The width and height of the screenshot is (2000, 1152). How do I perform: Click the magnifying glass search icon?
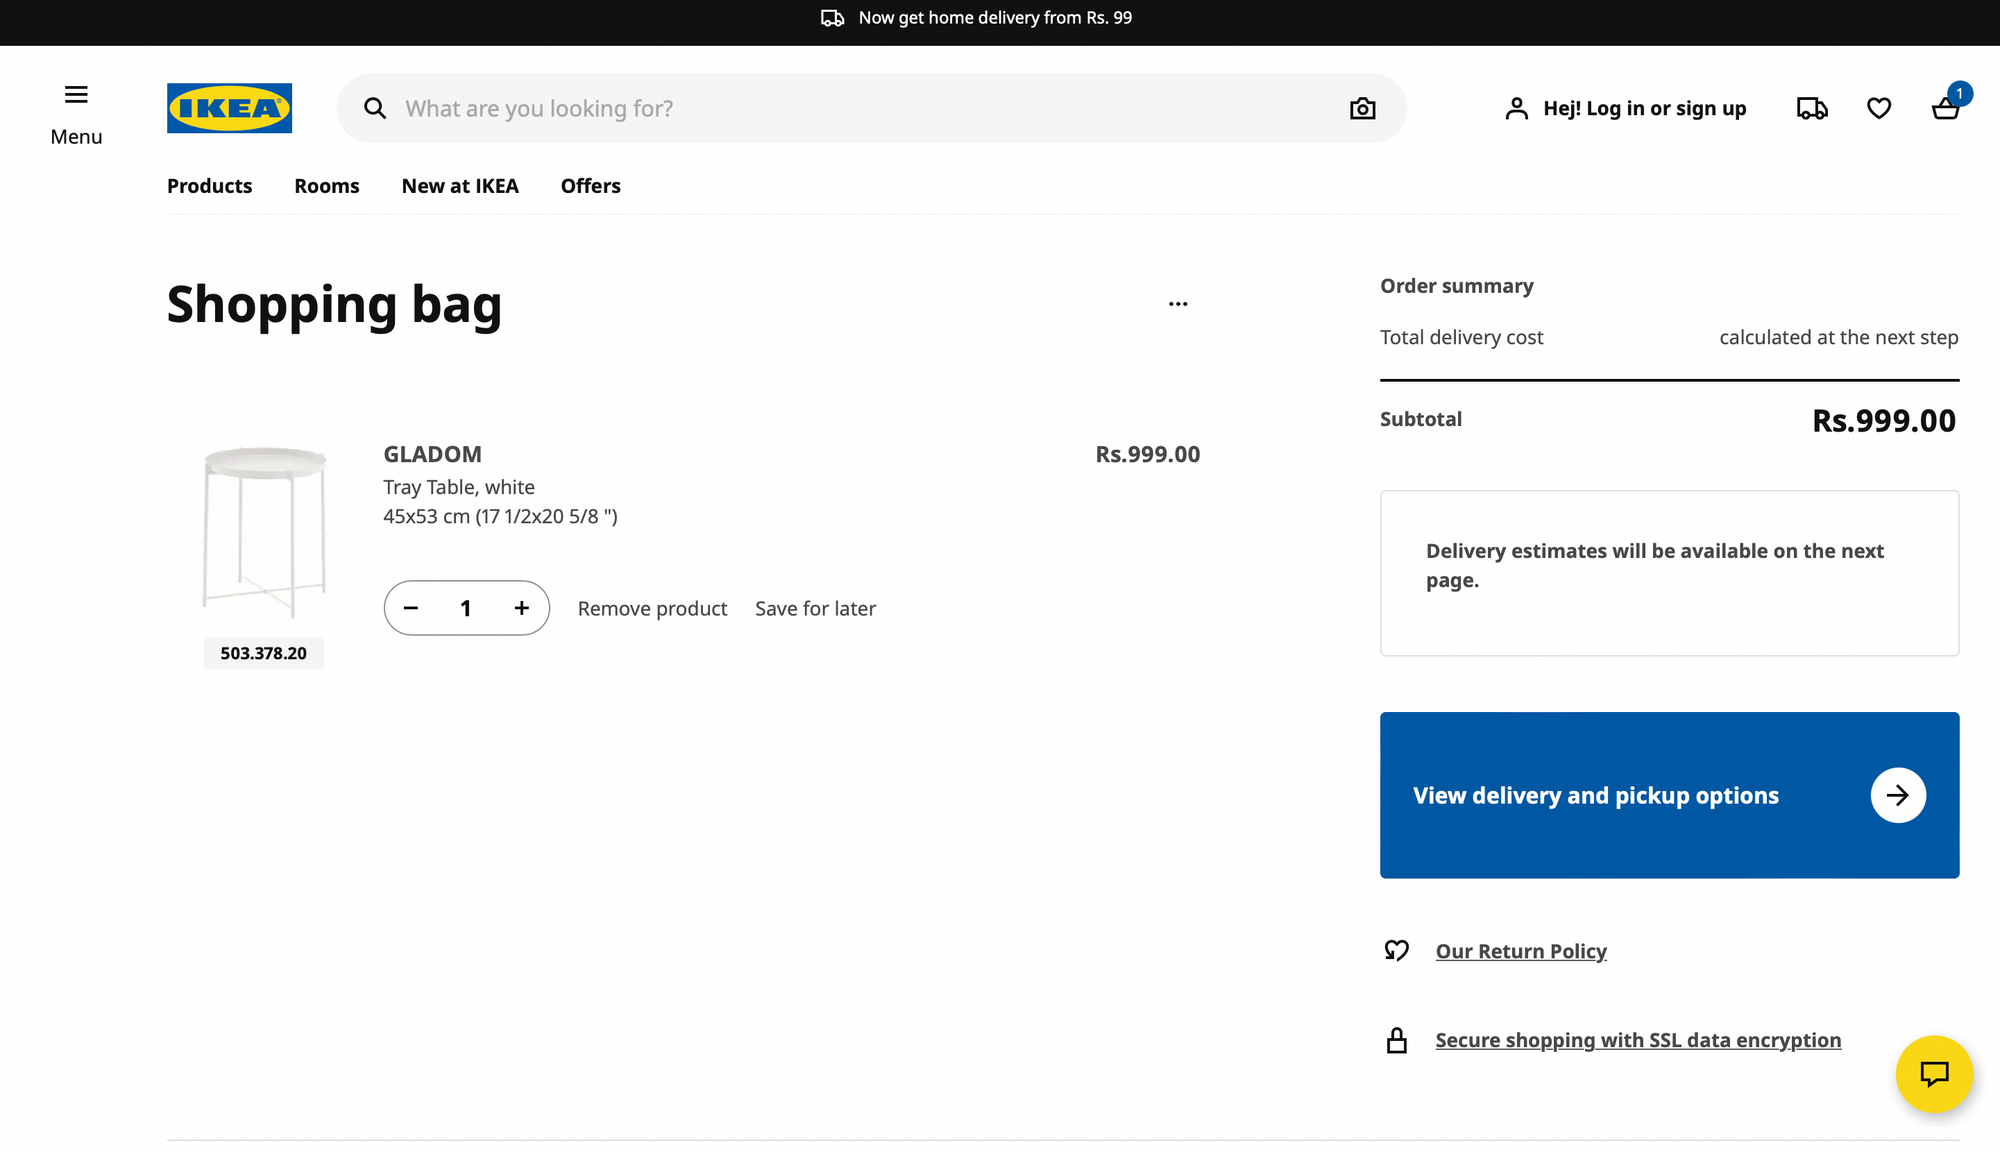click(x=375, y=108)
